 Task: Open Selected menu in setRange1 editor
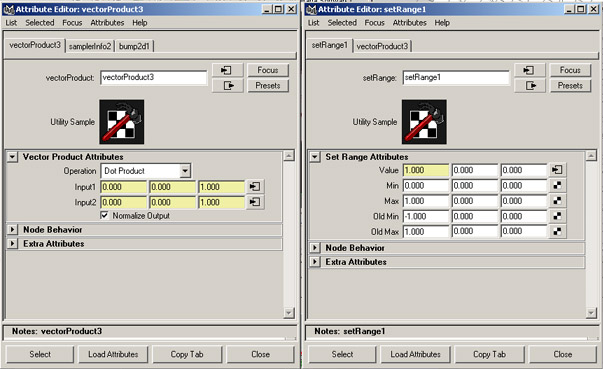tap(342, 23)
